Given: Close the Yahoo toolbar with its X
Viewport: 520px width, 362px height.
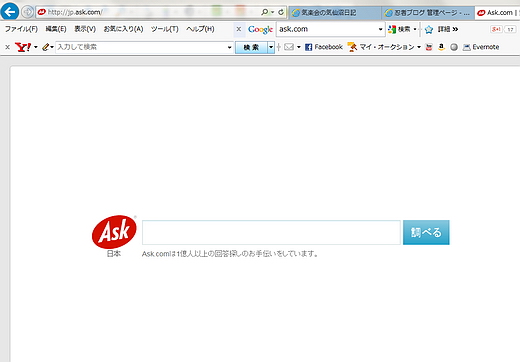Looking at the screenshot, I should [x=7, y=47].
